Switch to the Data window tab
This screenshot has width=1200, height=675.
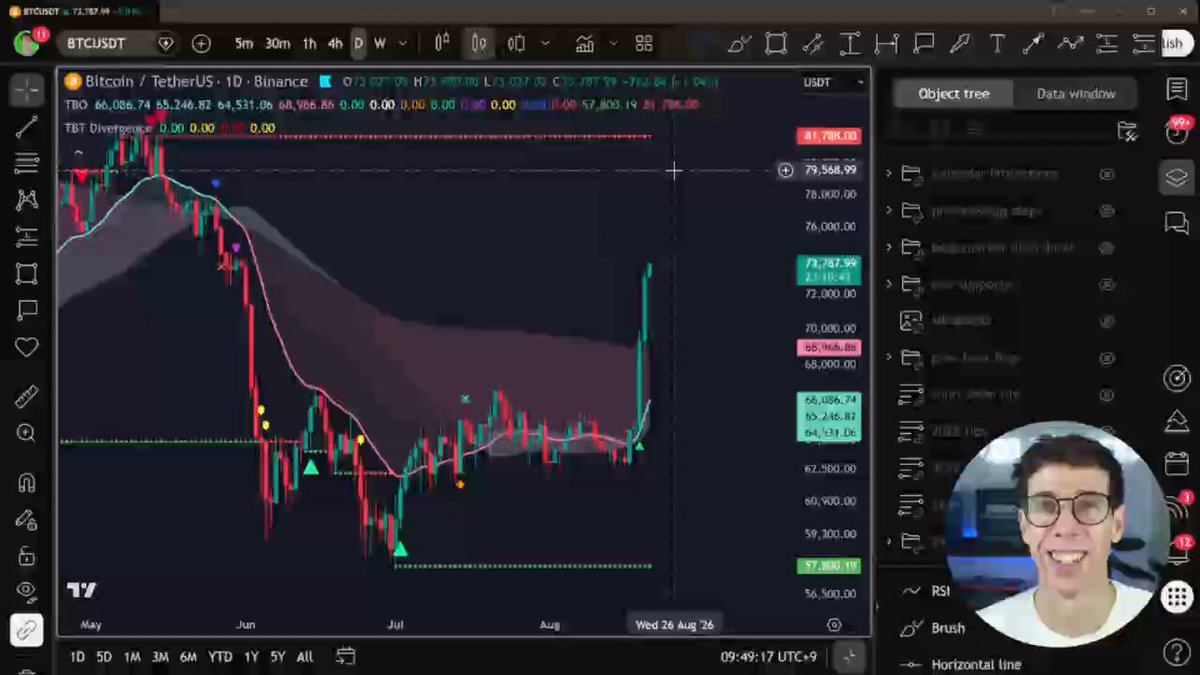[x=1076, y=93]
